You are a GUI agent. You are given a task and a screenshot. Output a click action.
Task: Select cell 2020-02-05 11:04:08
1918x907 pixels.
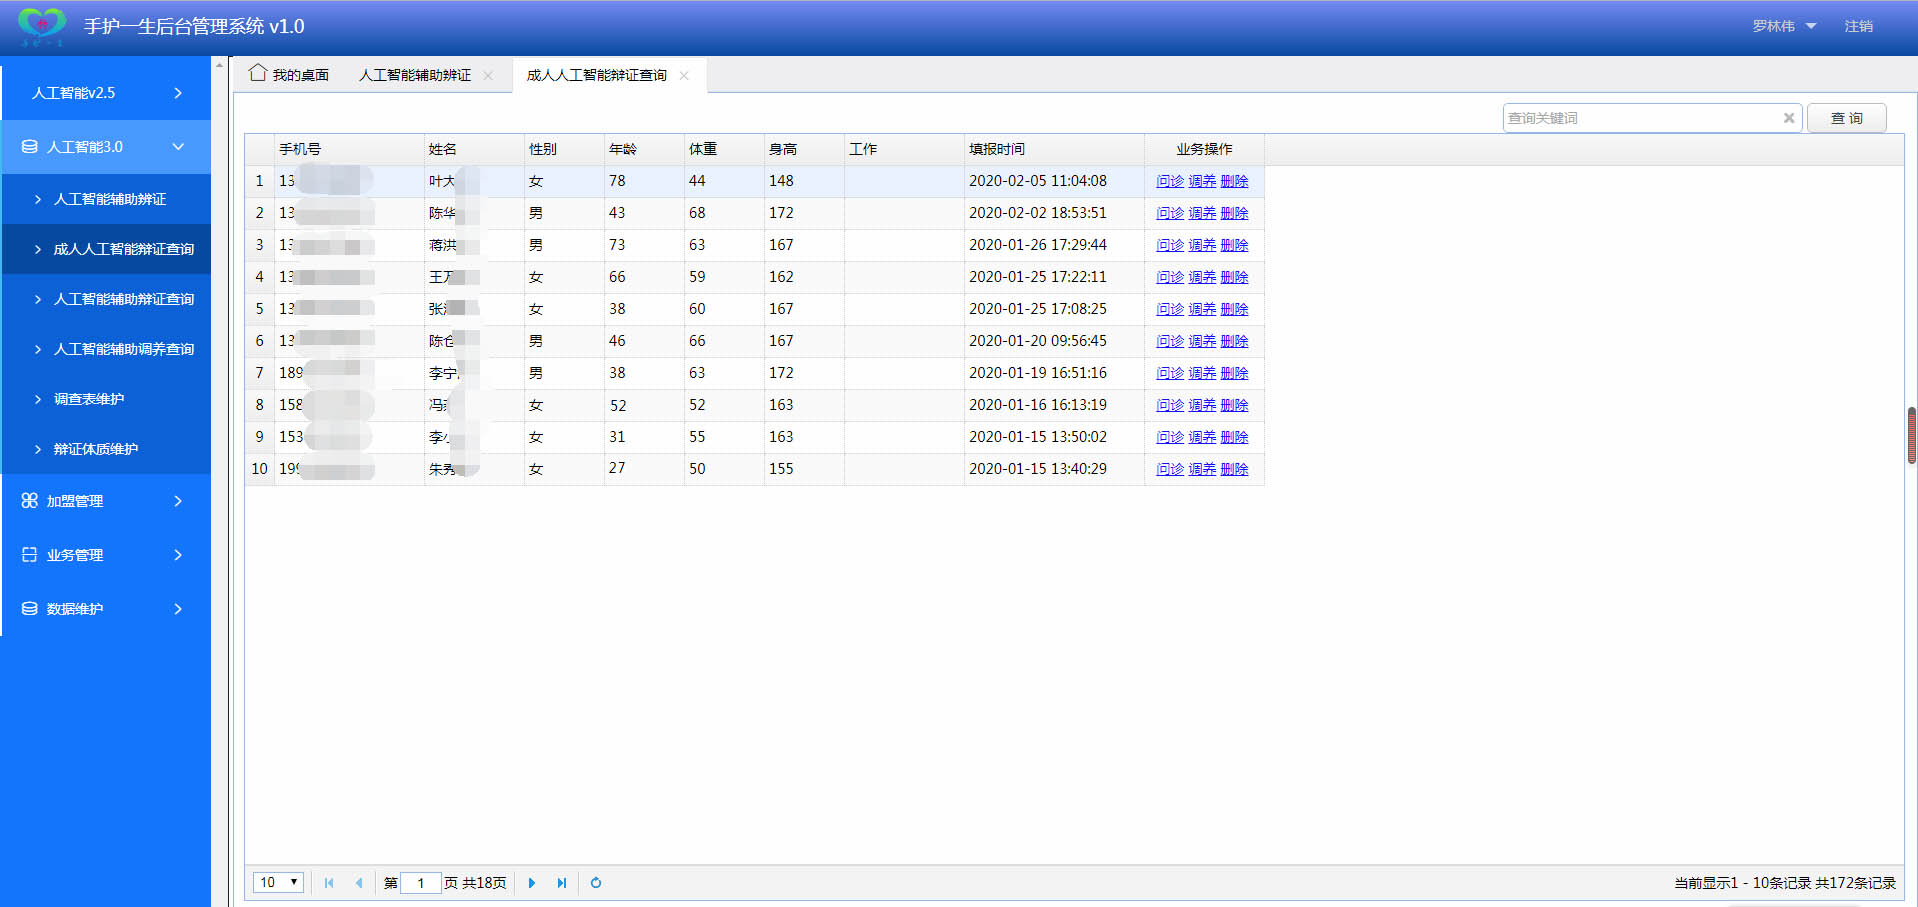[x=1054, y=181]
